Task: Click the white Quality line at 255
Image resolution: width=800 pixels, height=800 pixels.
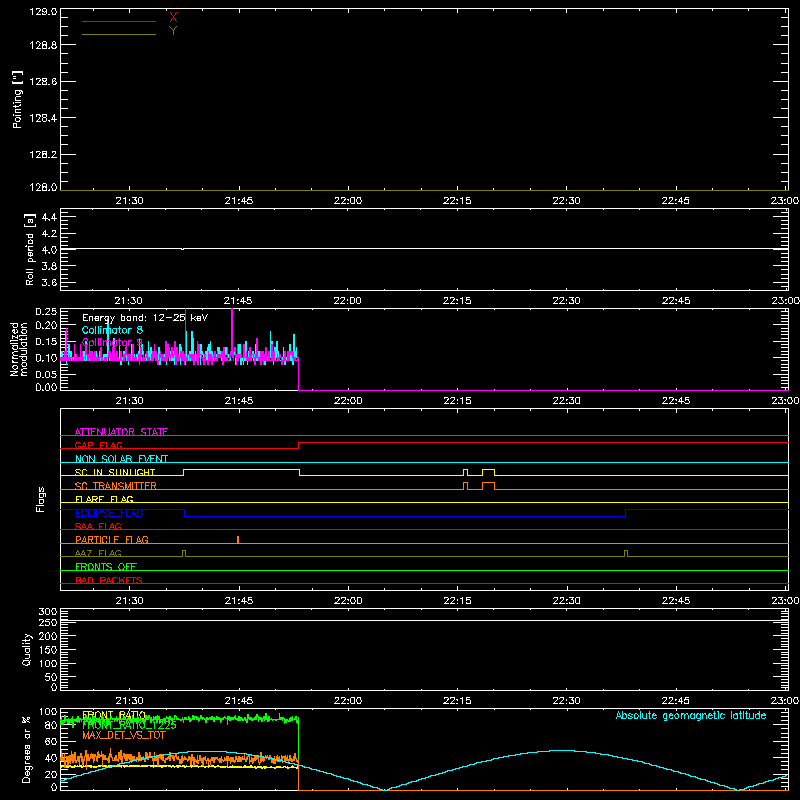Action: [424, 621]
